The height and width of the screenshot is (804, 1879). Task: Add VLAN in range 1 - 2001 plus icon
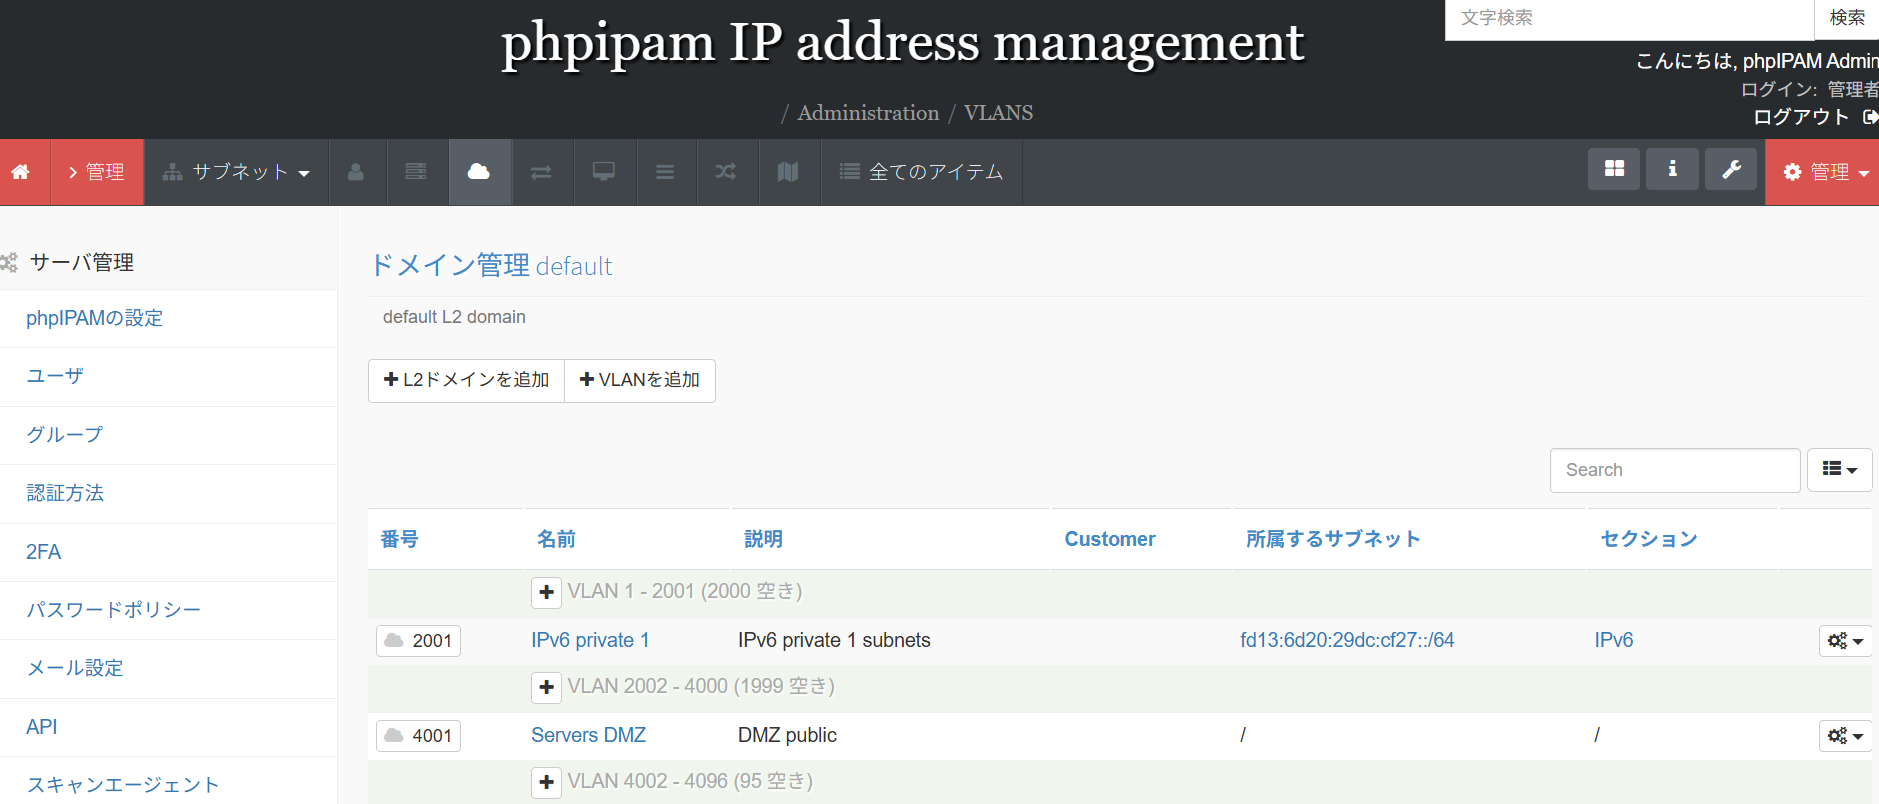(546, 592)
